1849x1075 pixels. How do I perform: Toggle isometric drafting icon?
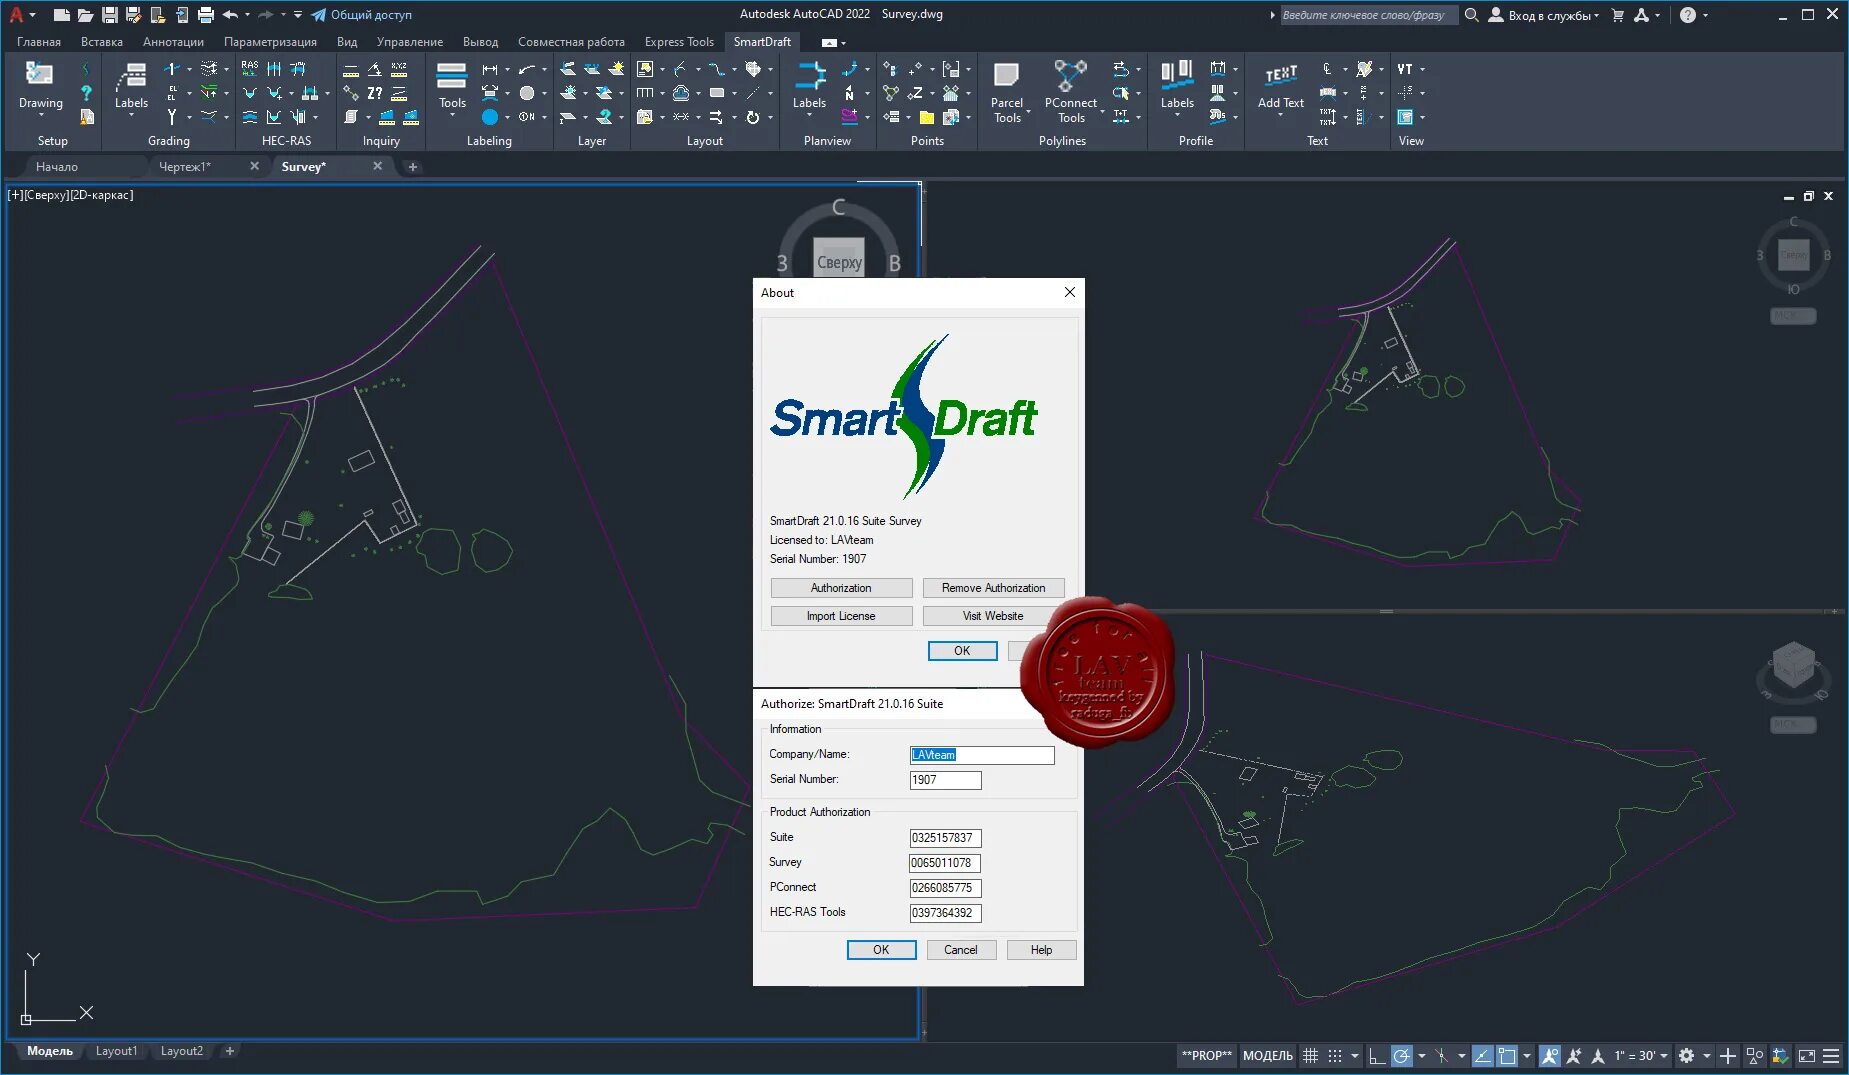[x=1442, y=1056]
